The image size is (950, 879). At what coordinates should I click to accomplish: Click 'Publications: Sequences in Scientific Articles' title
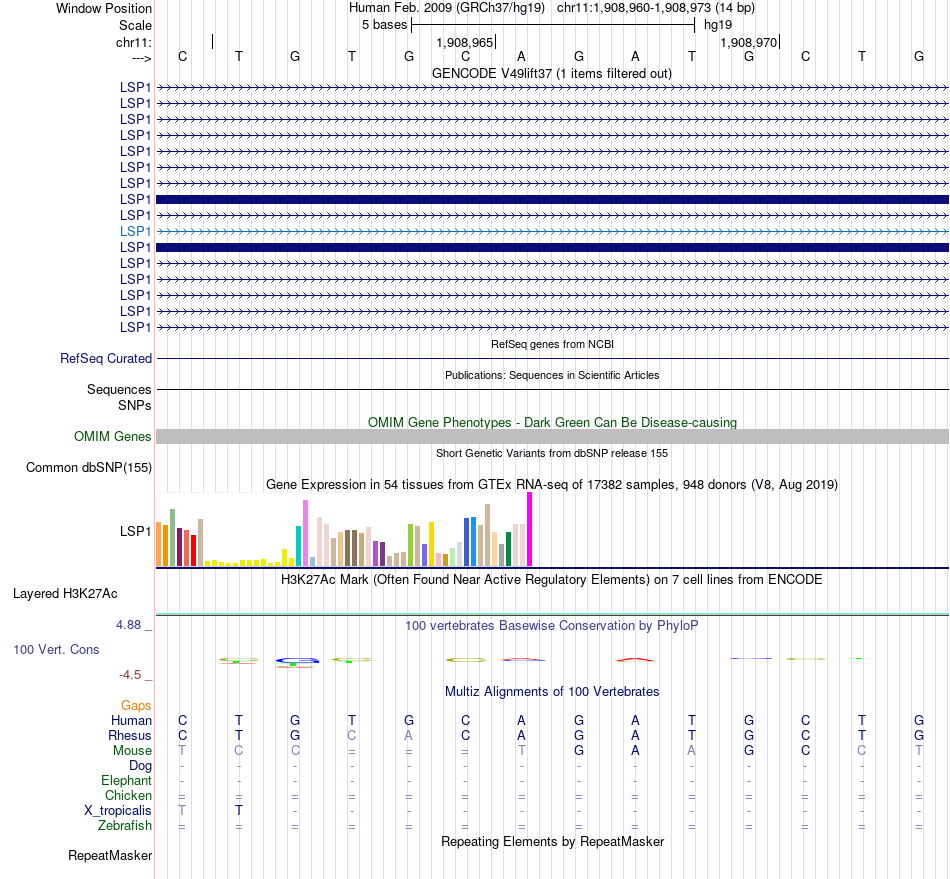[552, 375]
